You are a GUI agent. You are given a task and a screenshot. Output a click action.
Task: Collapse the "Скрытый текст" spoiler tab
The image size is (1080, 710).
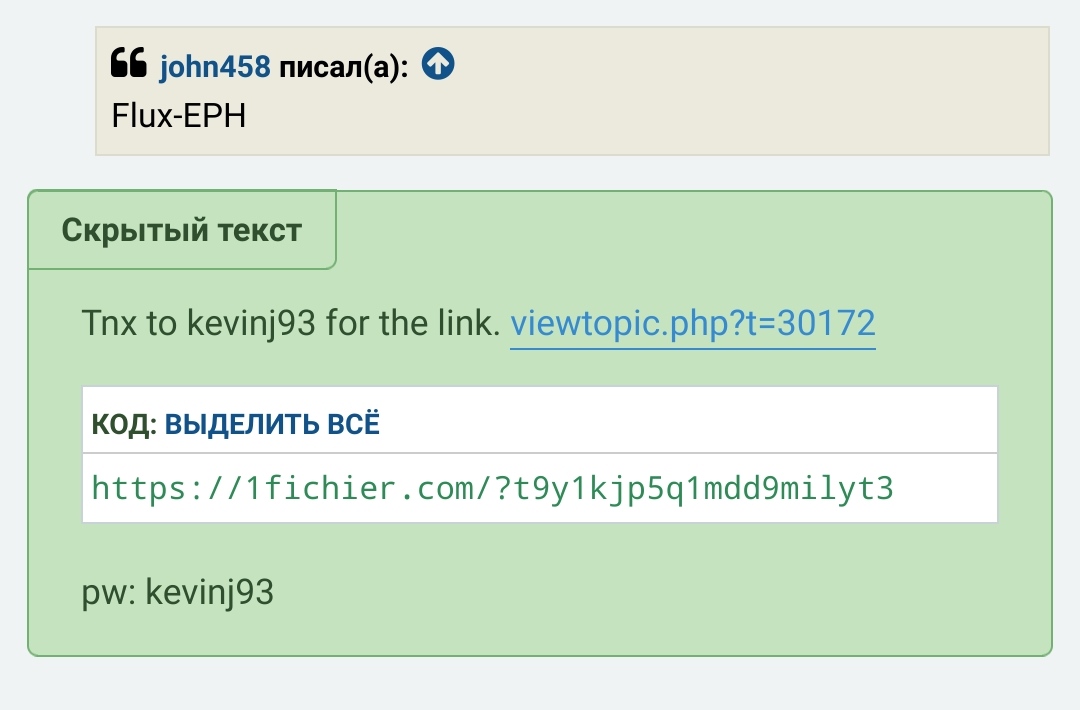182,231
